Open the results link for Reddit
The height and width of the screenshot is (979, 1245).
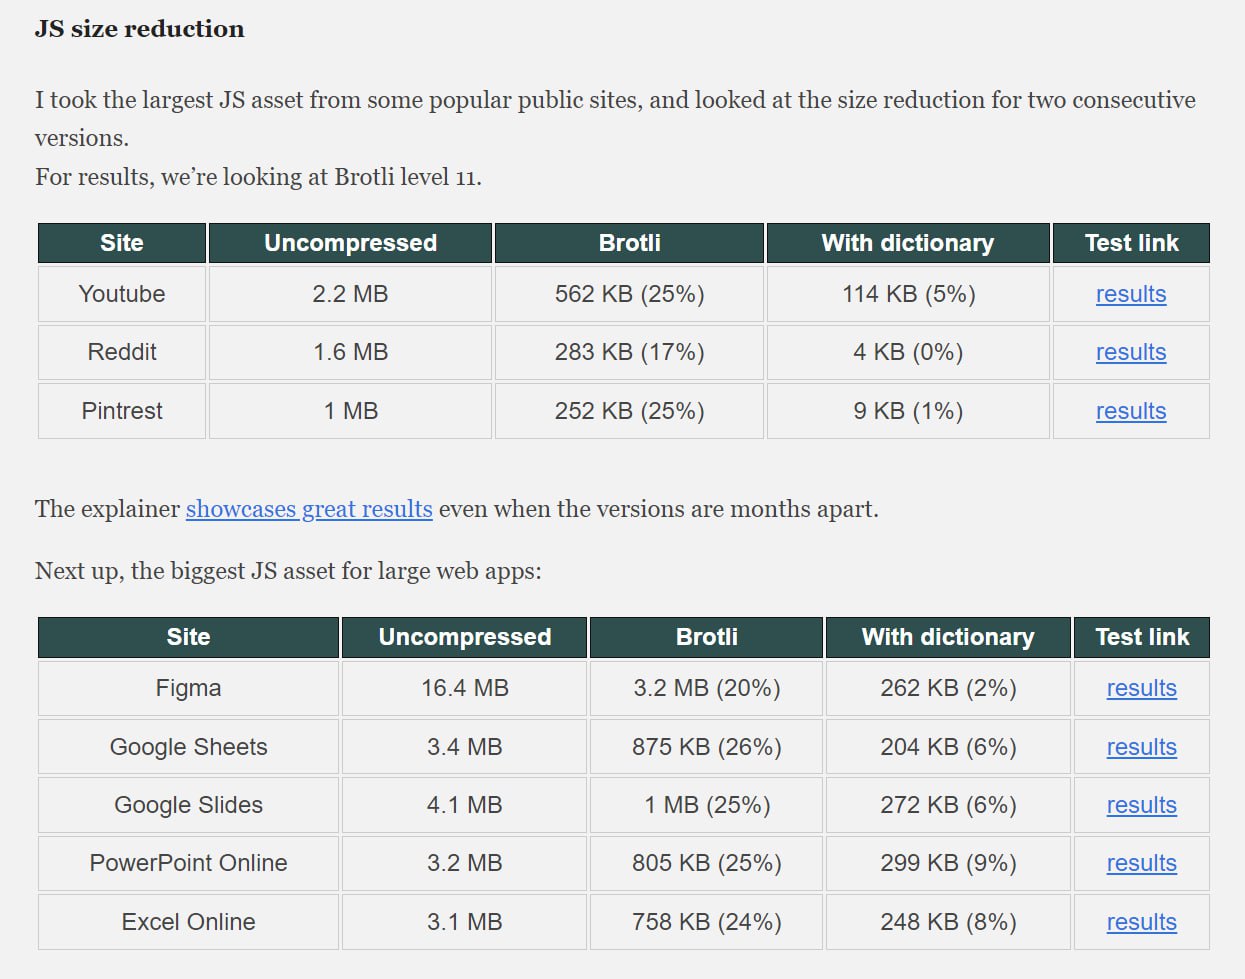pos(1131,352)
